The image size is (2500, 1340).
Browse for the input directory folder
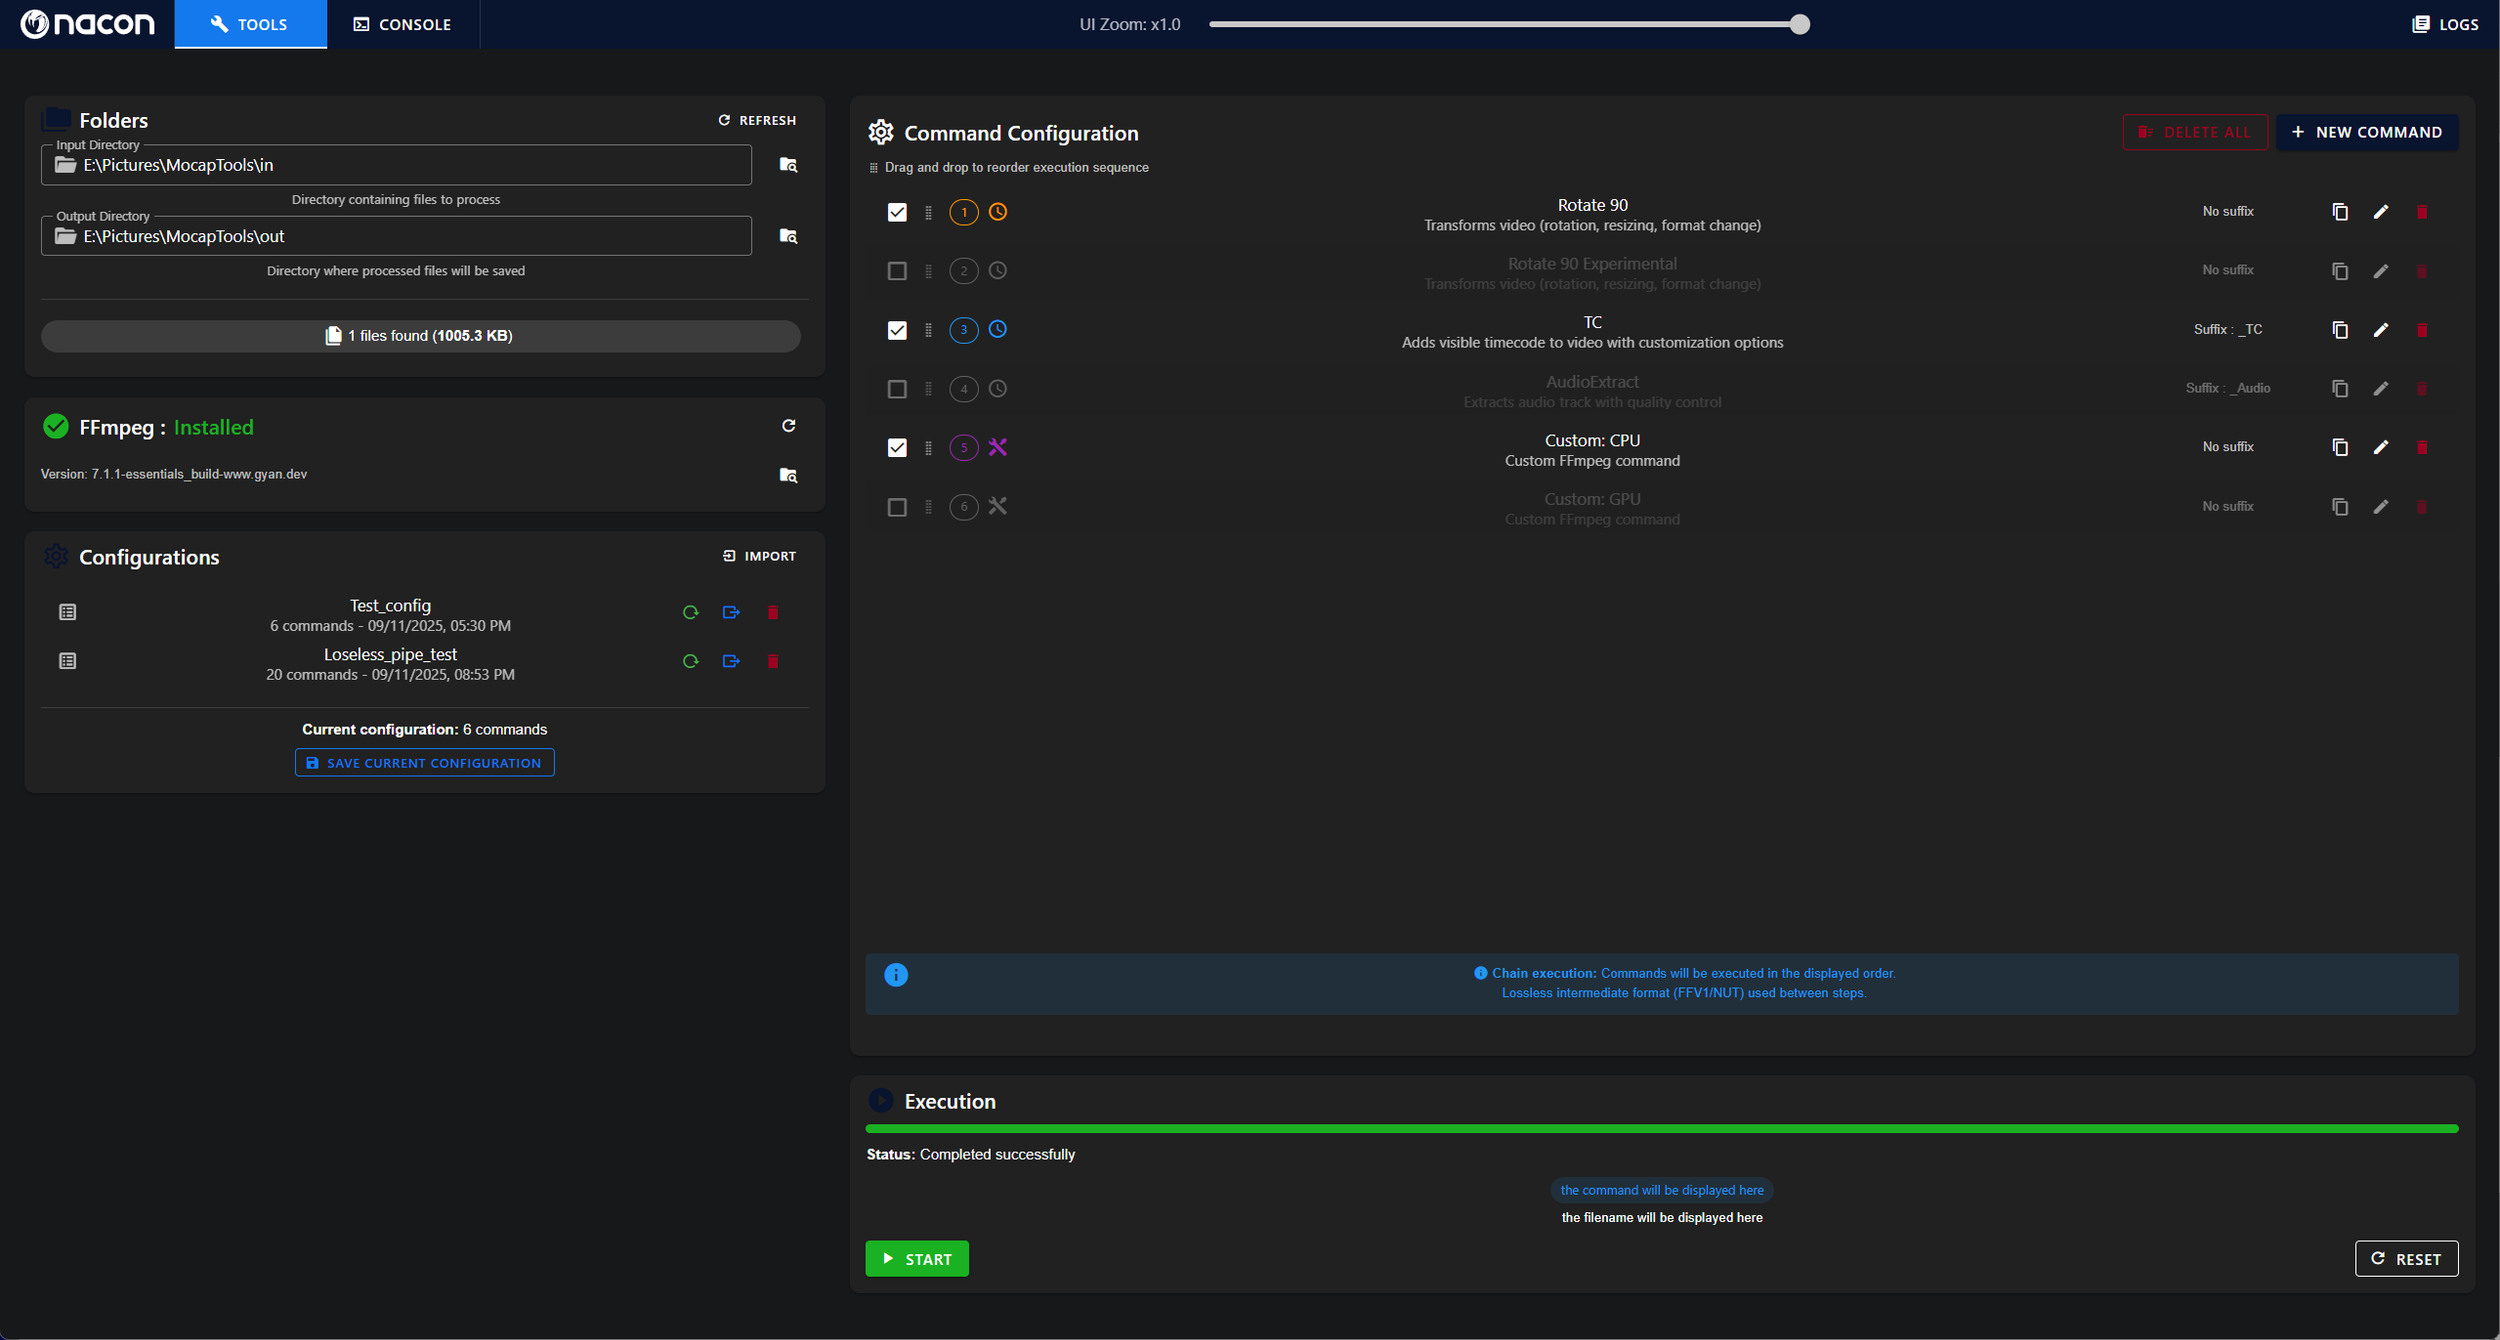788,165
